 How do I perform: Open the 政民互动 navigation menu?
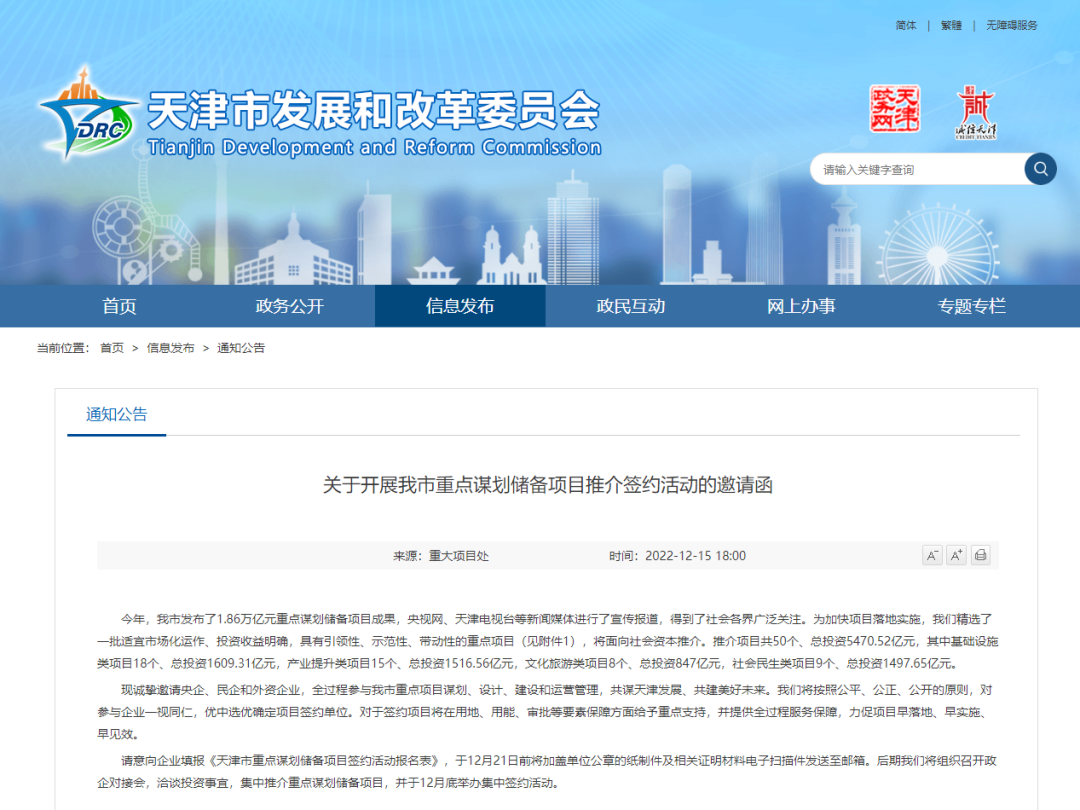(x=630, y=306)
